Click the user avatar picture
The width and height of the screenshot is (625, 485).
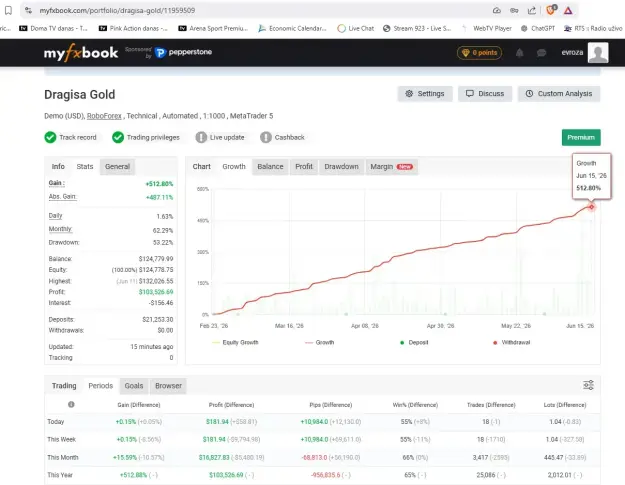pyautogui.click(x=598, y=53)
